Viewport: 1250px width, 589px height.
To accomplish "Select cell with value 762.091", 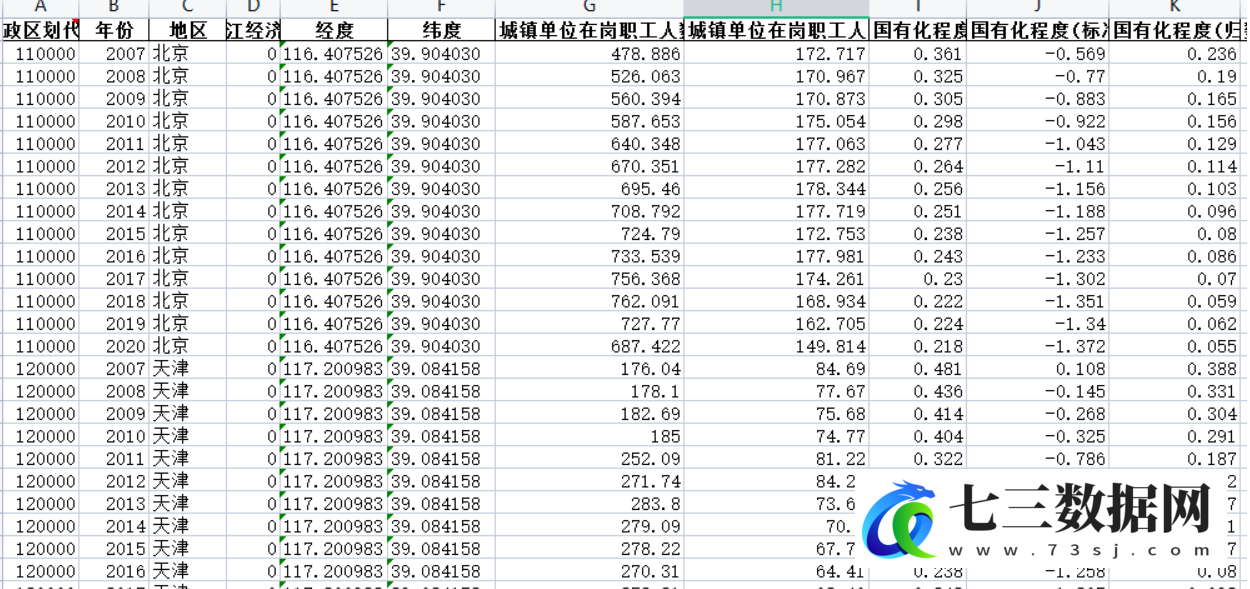I will click(589, 301).
